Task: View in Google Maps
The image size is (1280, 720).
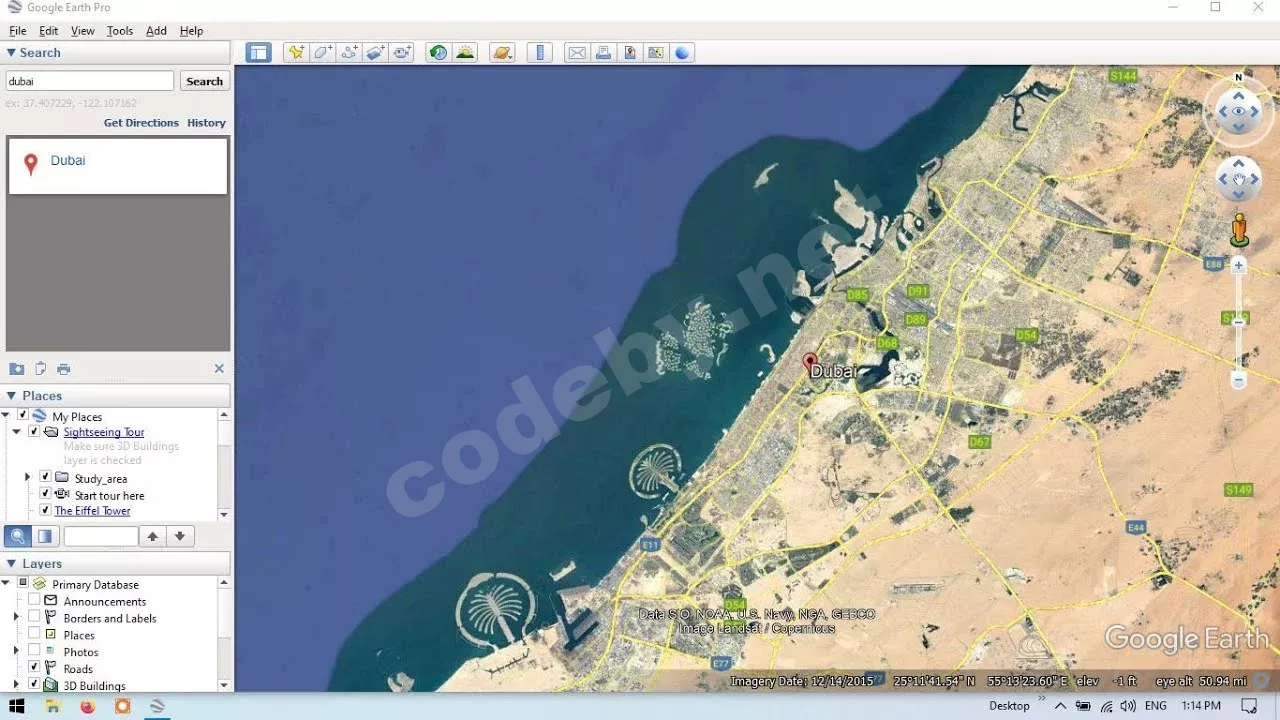Action: click(x=656, y=53)
